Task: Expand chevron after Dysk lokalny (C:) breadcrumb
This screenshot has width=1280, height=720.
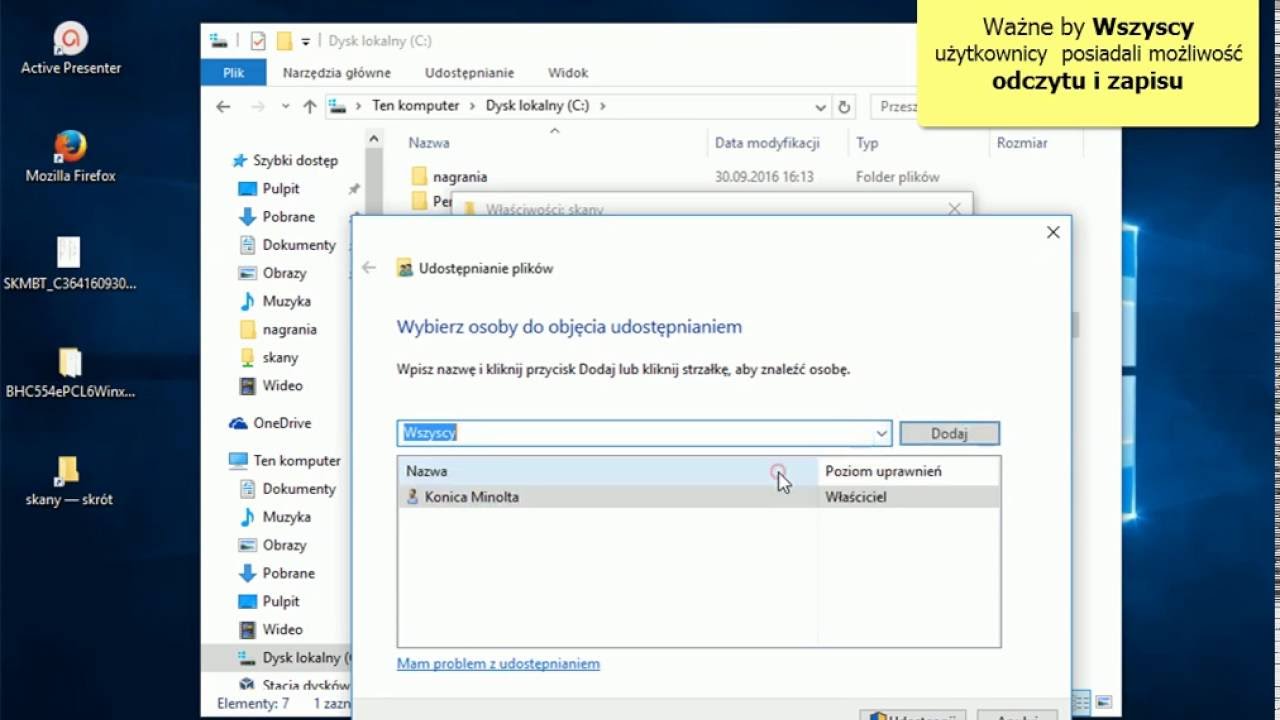Action: click(603, 106)
